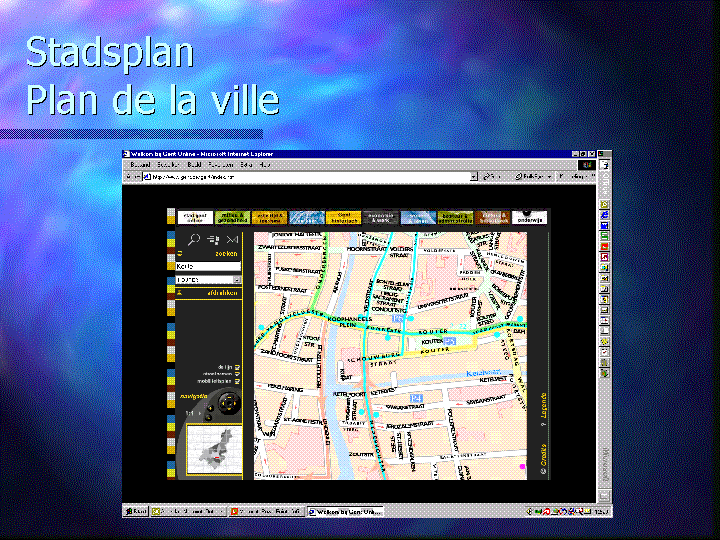Click the hourglass icon next to afdrukken
Viewport: 720px width, 540px height.
point(179,294)
